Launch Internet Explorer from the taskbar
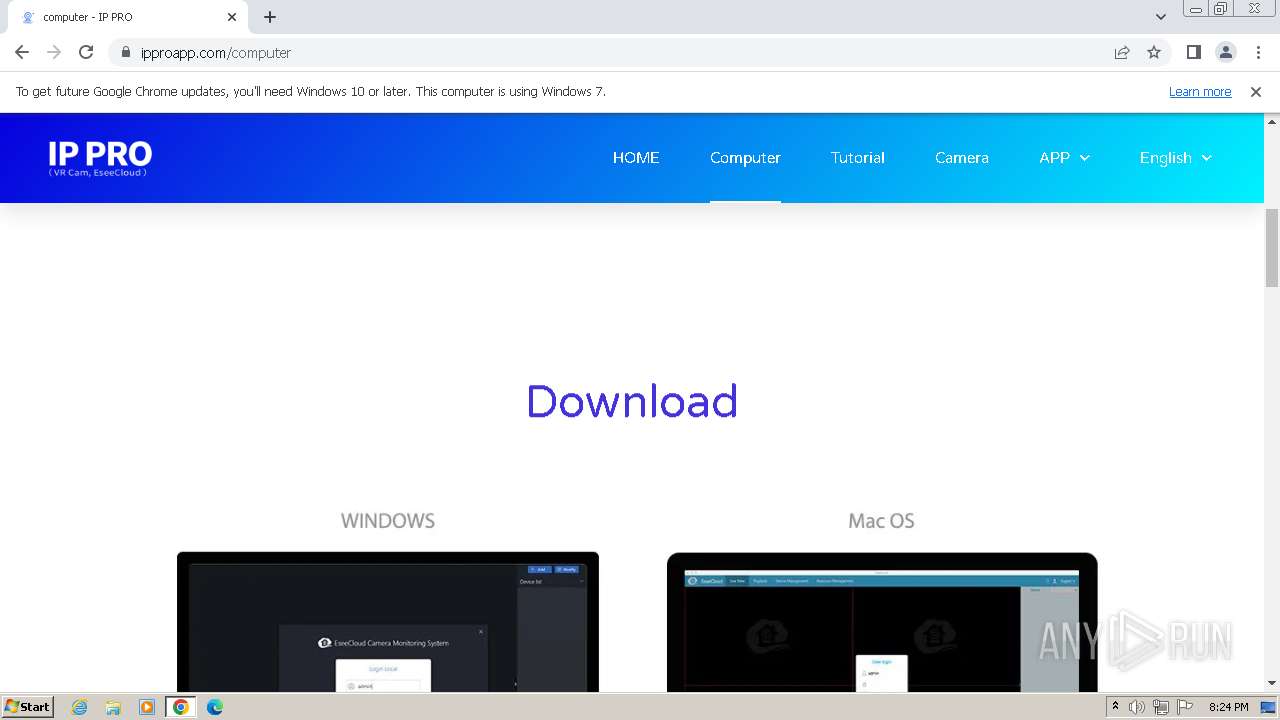Screen dimensions: 1280x720 point(80,707)
